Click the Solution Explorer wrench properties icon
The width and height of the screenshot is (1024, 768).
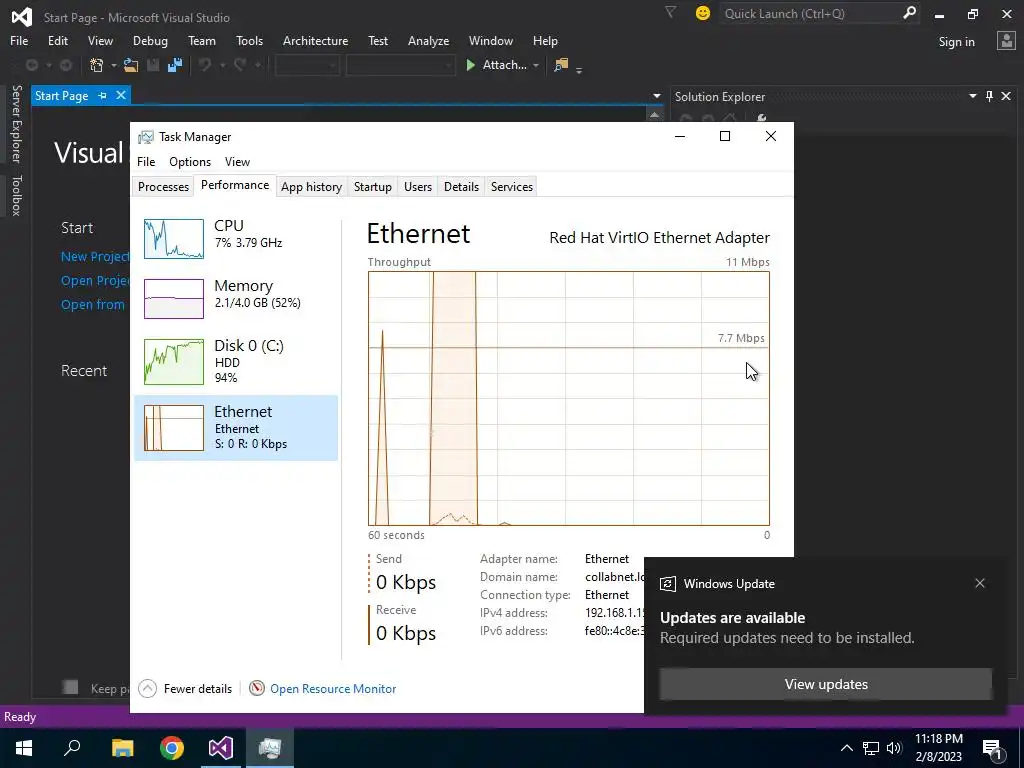click(761, 118)
